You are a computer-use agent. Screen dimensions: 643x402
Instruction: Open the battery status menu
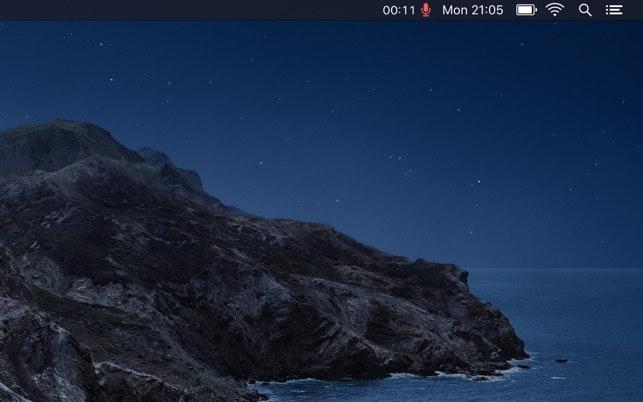coord(526,10)
